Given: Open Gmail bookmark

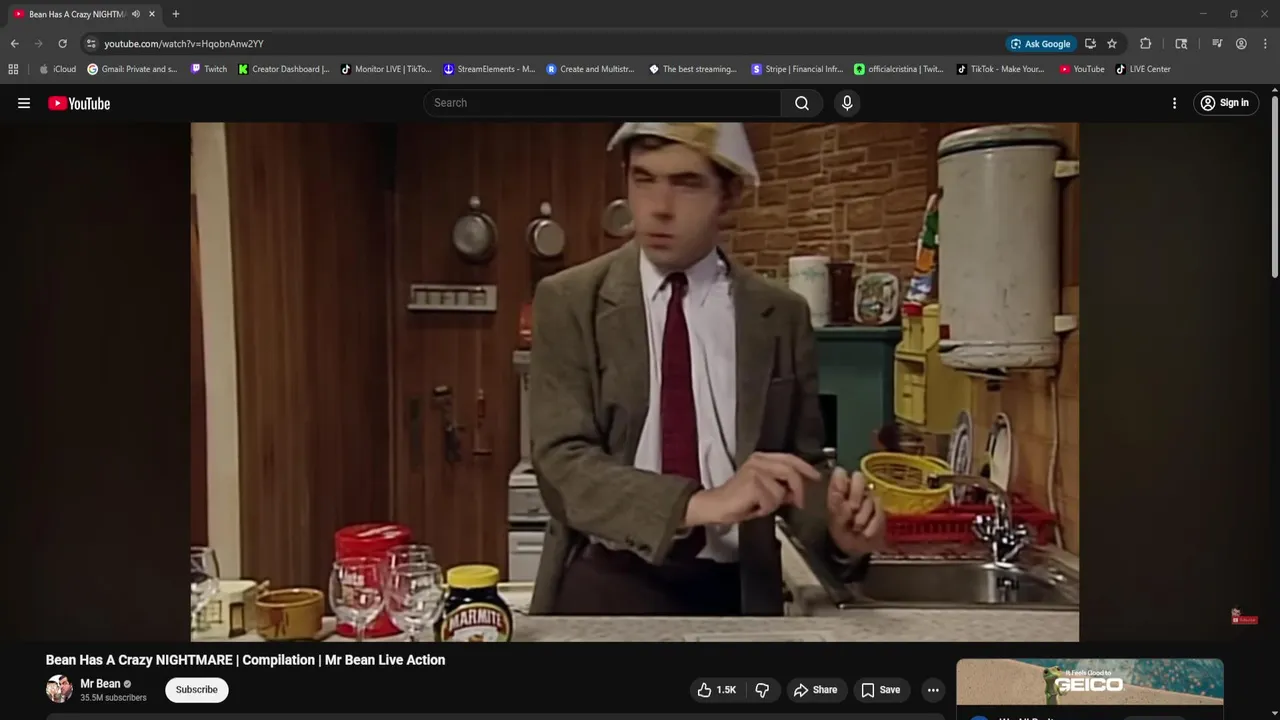Looking at the screenshot, I should [132, 69].
